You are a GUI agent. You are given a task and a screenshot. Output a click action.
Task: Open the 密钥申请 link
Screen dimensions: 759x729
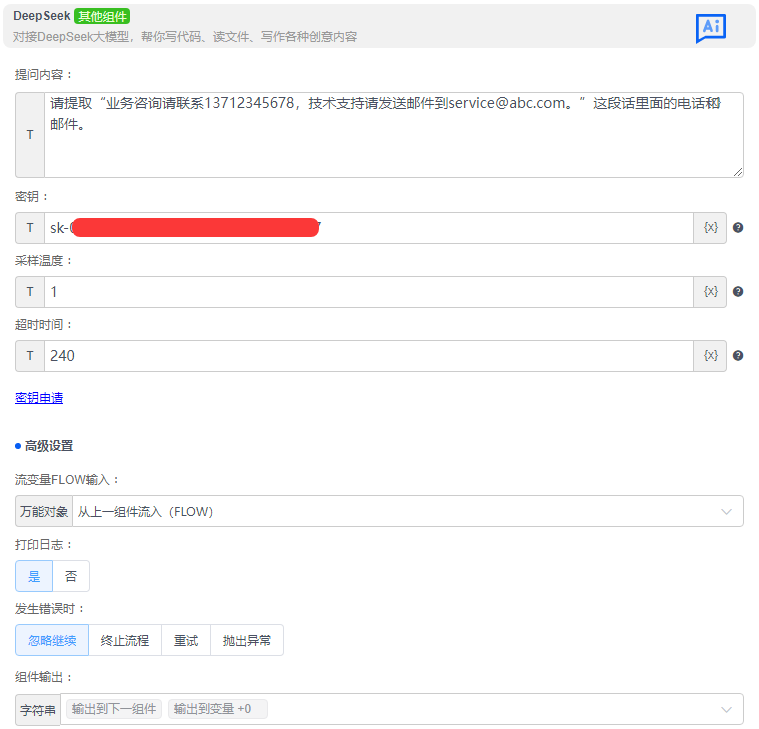[39, 398]
